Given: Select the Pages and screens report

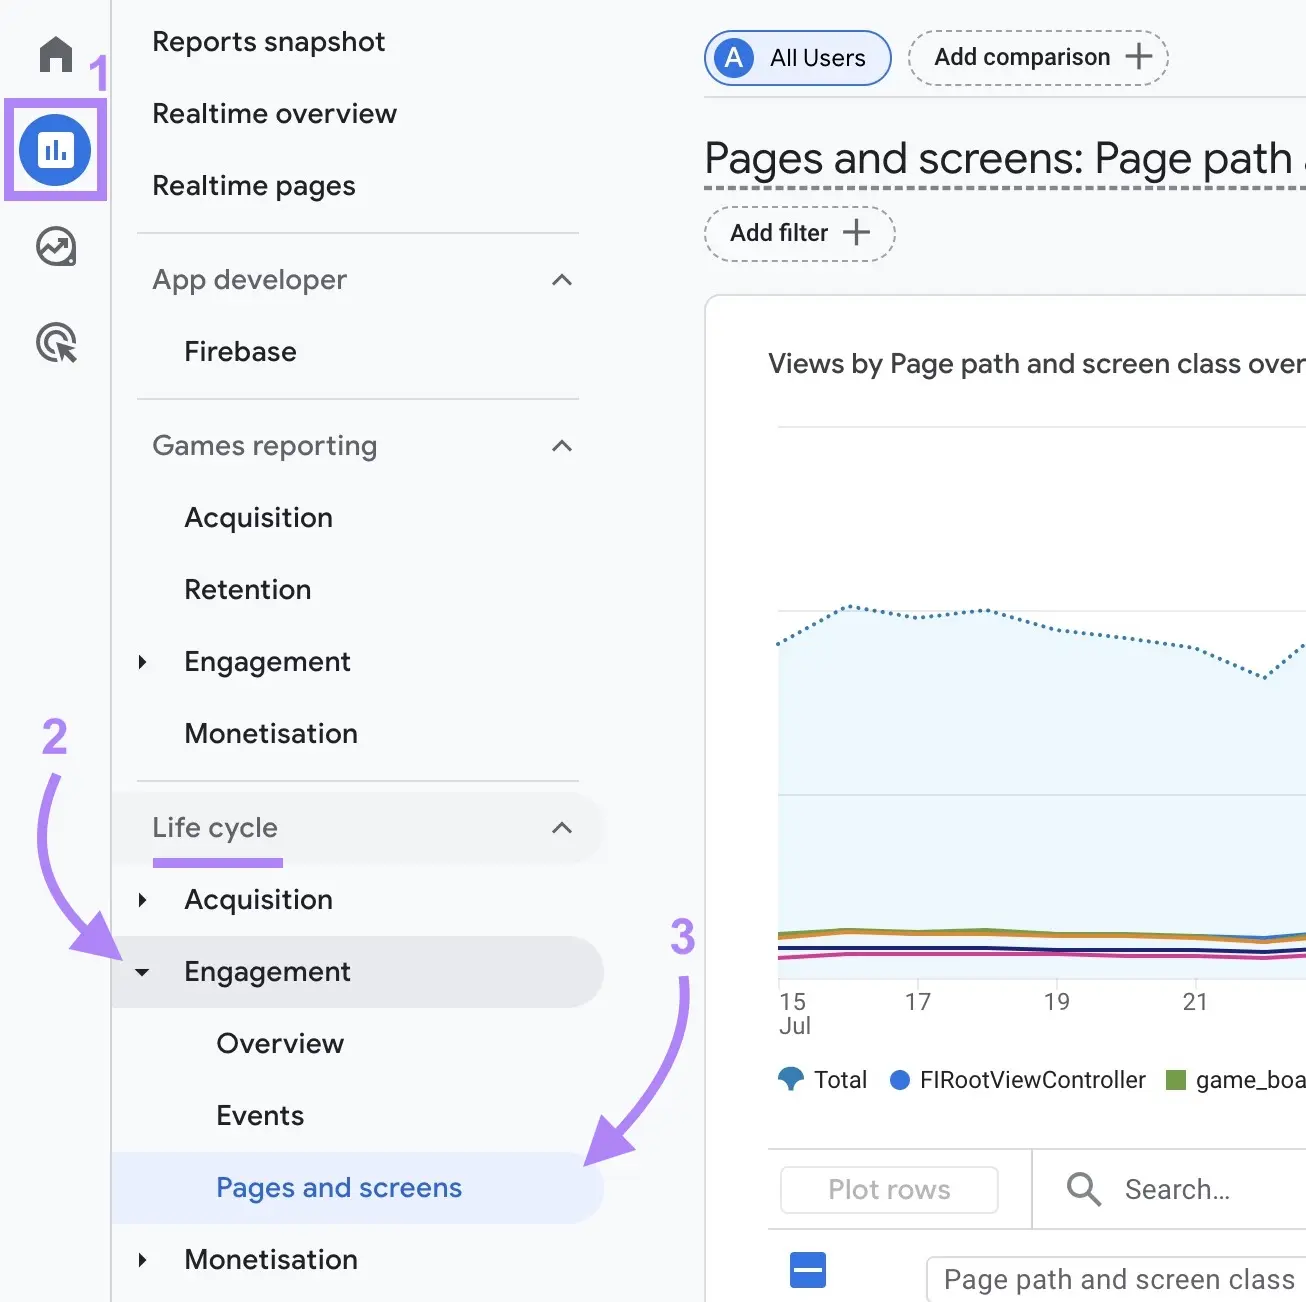Looking at the screenshot, I should point(338,1187).
